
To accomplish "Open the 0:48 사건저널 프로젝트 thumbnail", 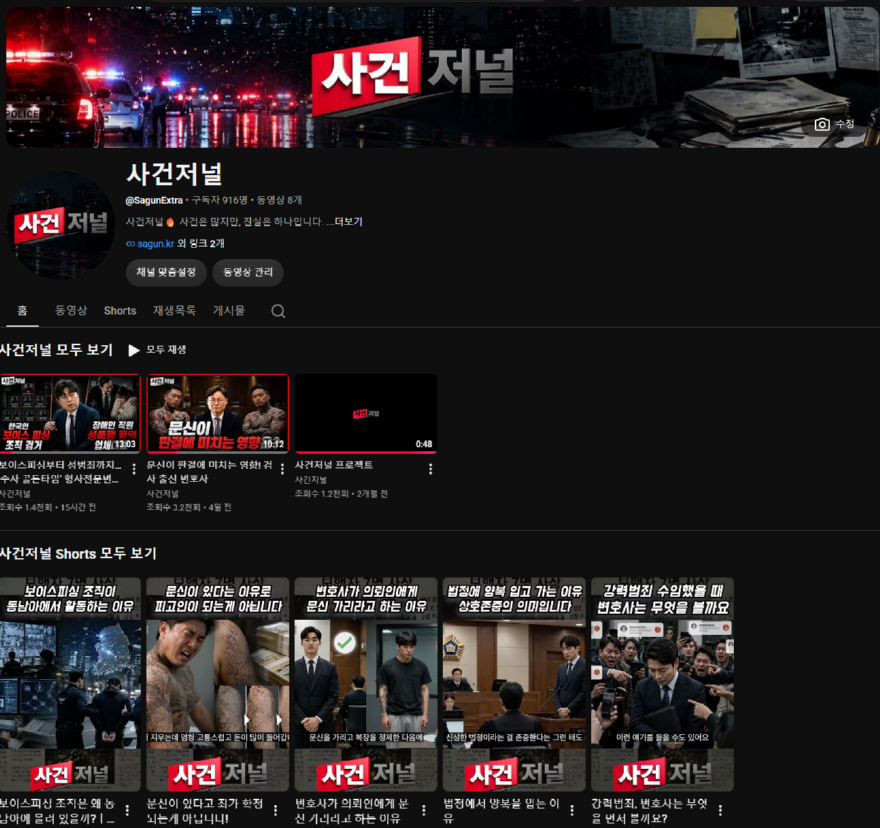I will click(366, 413).
